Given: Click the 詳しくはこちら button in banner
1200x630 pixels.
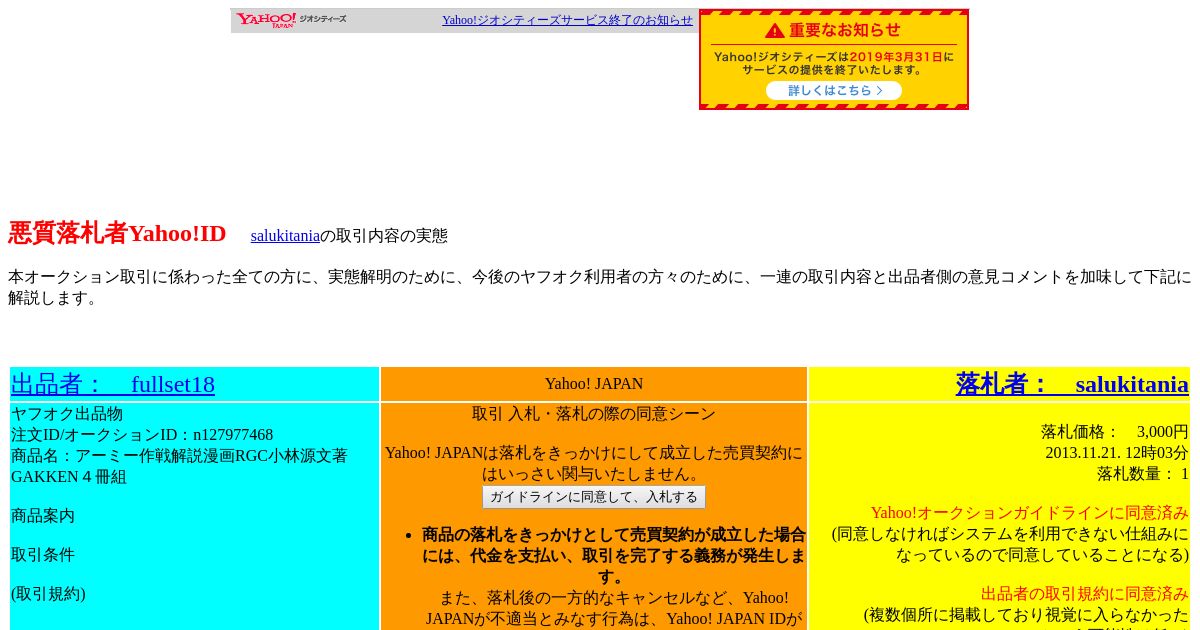Looking at the screenshot, I should [x=834, y=90].
